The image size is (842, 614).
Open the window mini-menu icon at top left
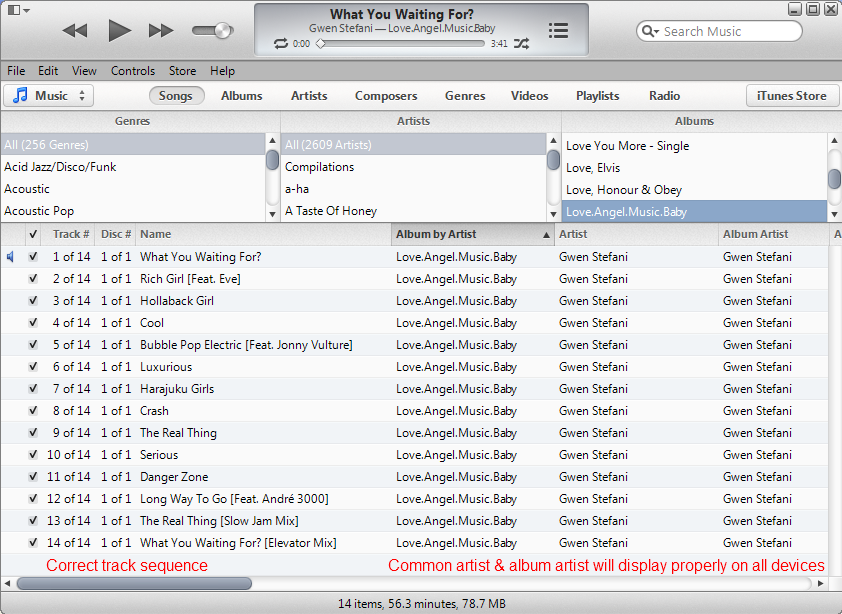(x=19, y=10)
